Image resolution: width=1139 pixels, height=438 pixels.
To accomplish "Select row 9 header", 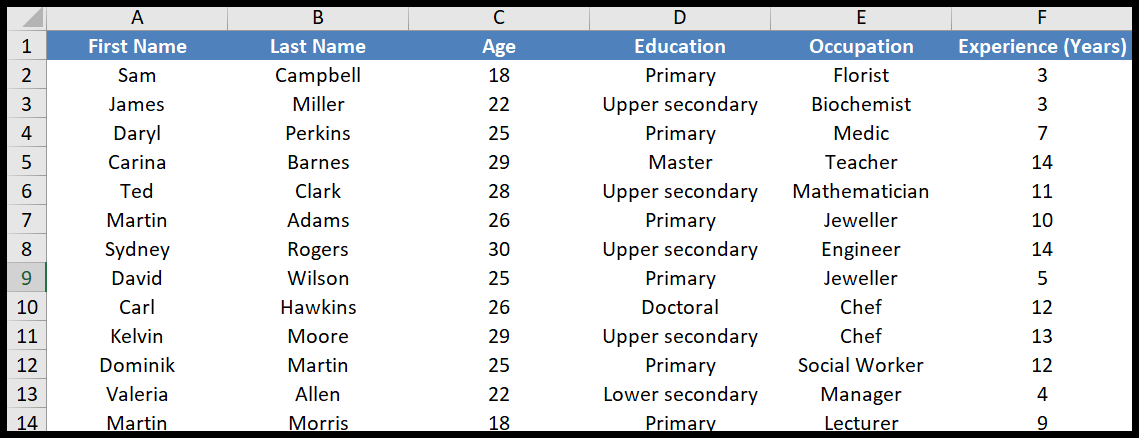I will tap(27, 278).
